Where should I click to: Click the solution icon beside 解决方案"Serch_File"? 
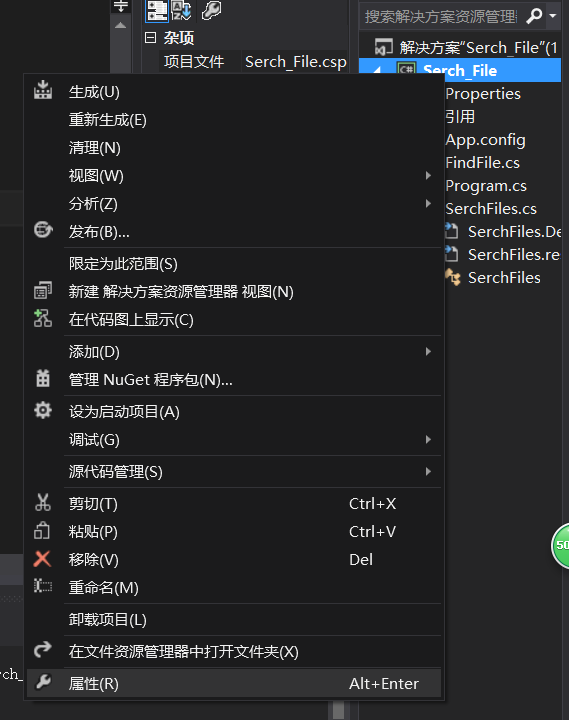click(x=383, y=47)
